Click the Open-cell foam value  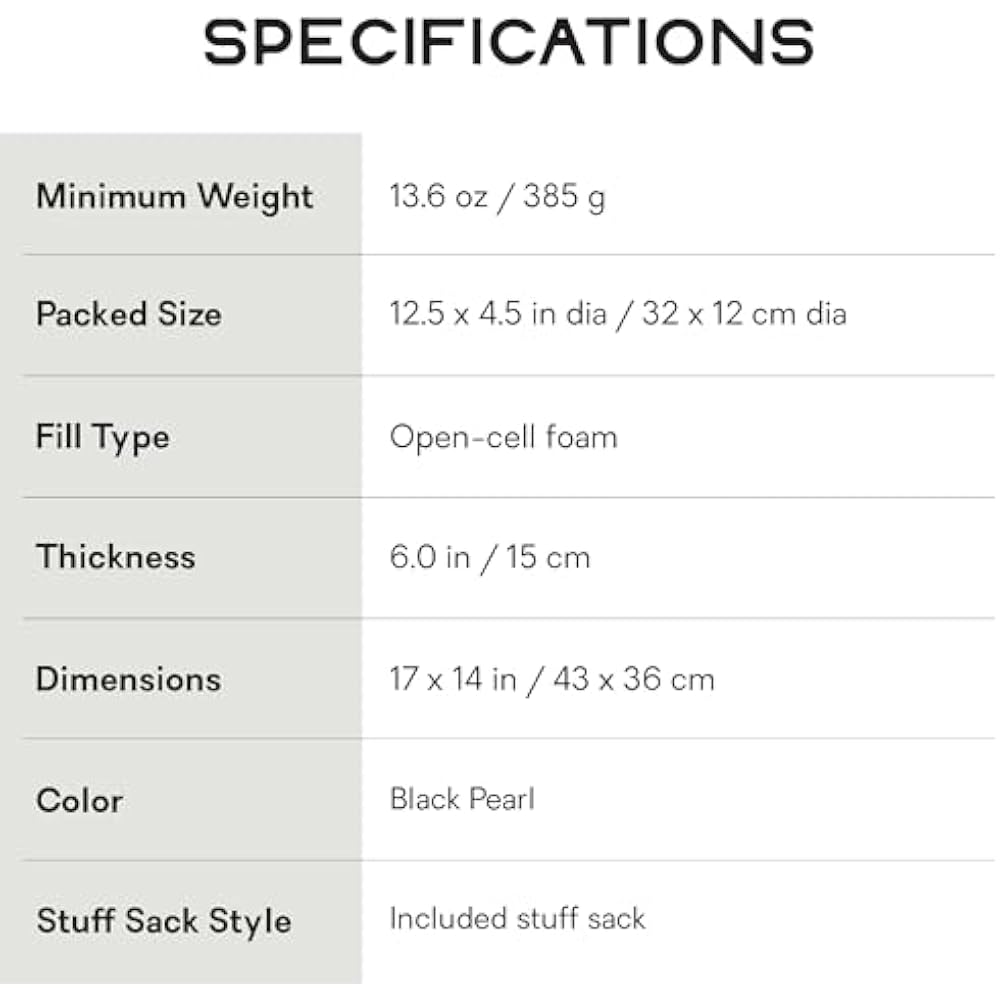(503, 437)
